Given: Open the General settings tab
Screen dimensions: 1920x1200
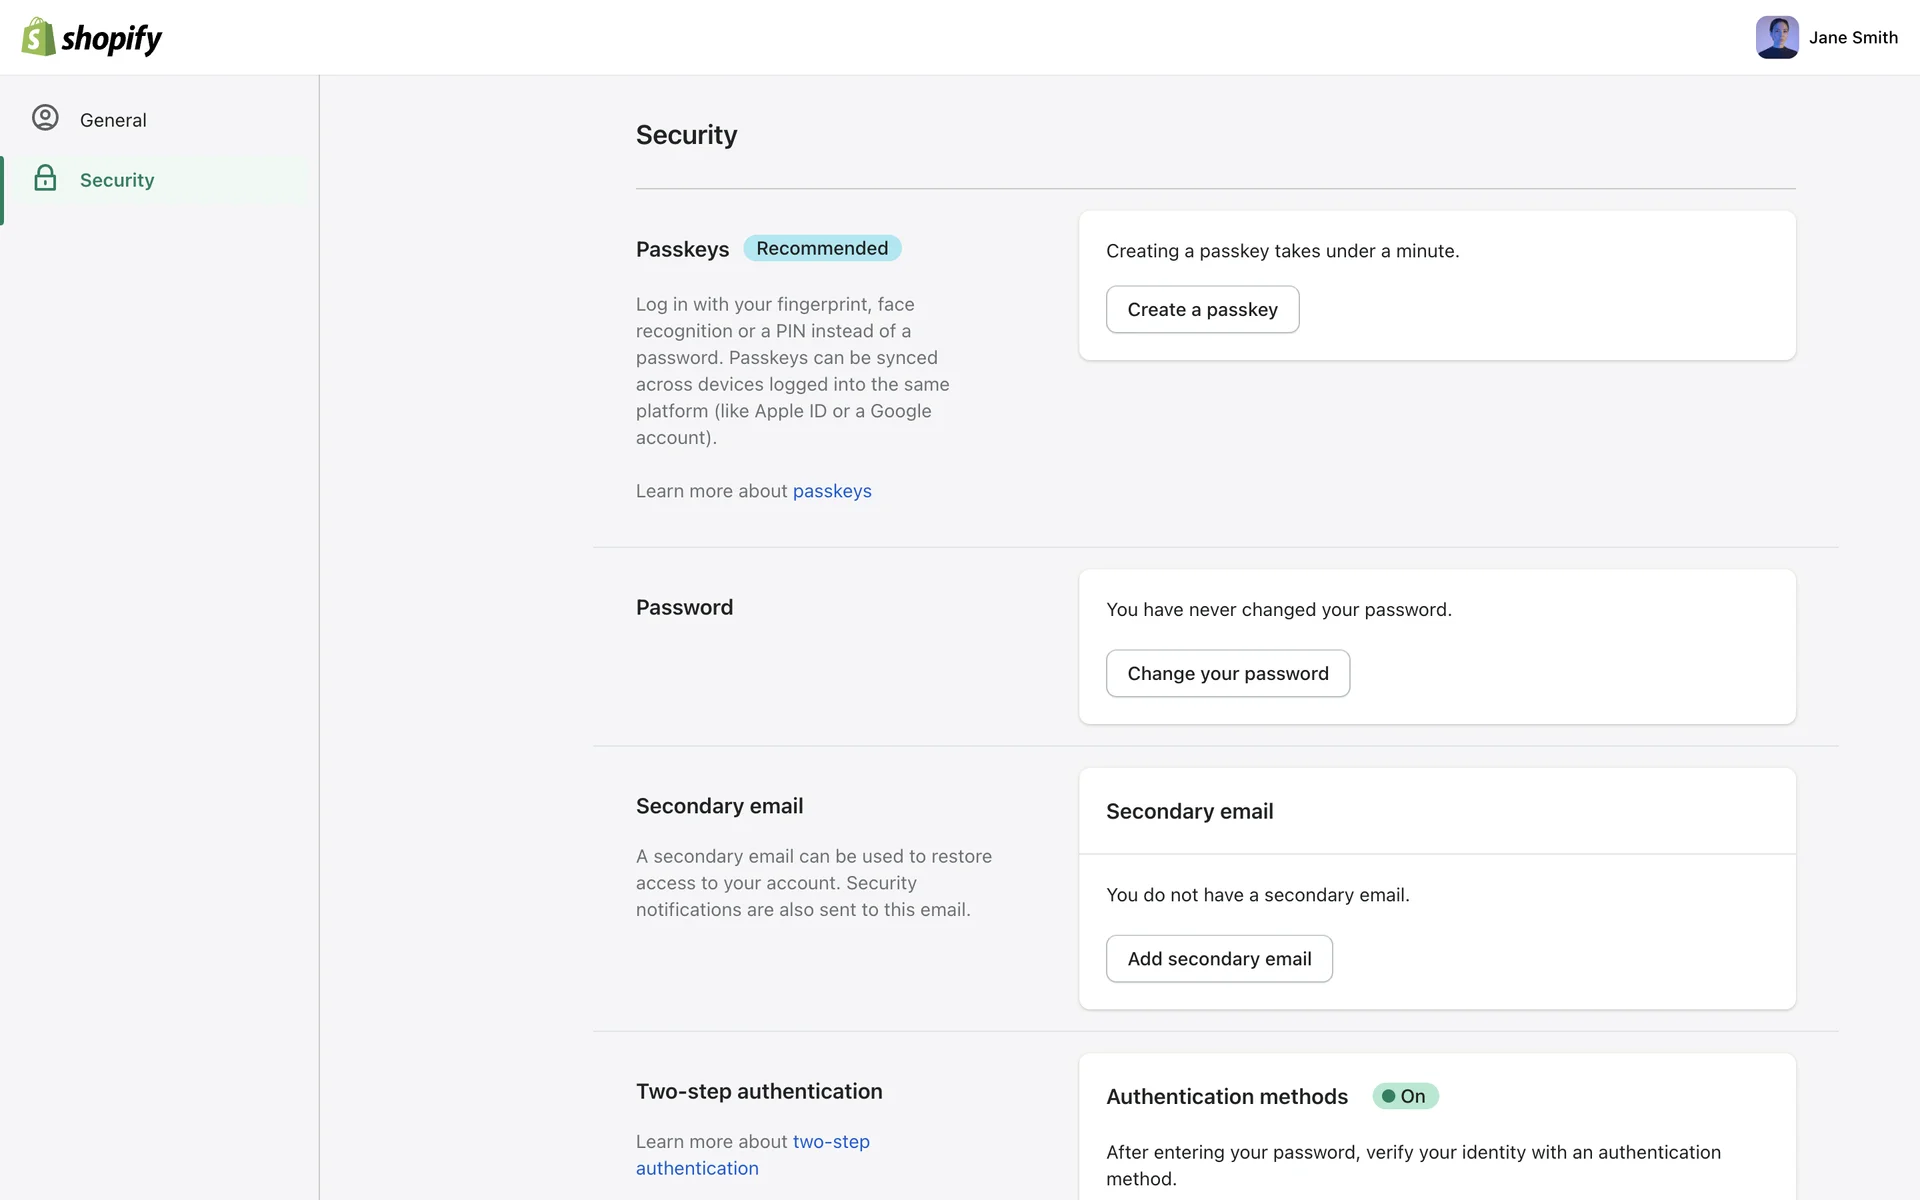Looking at the screenshot, I should tap(113, 120).
